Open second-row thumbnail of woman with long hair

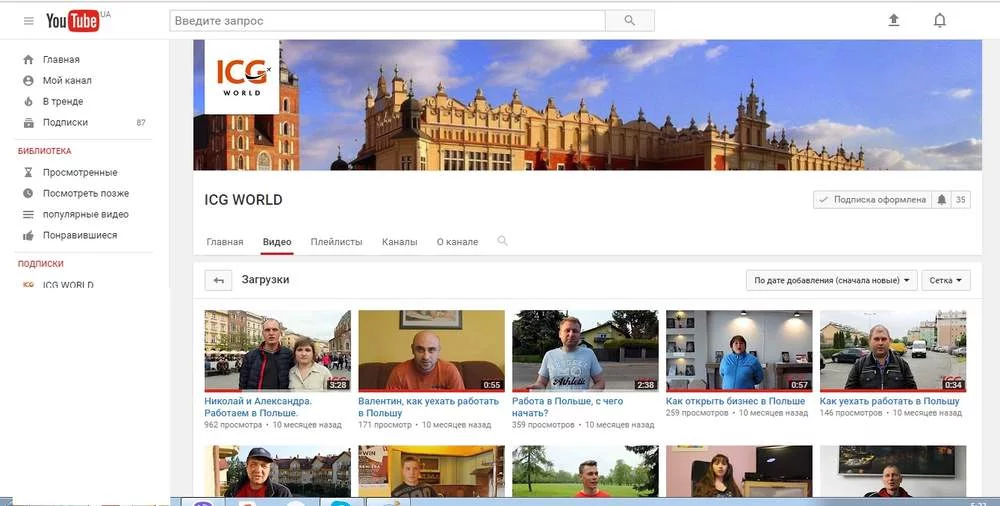tap(739, 471)
